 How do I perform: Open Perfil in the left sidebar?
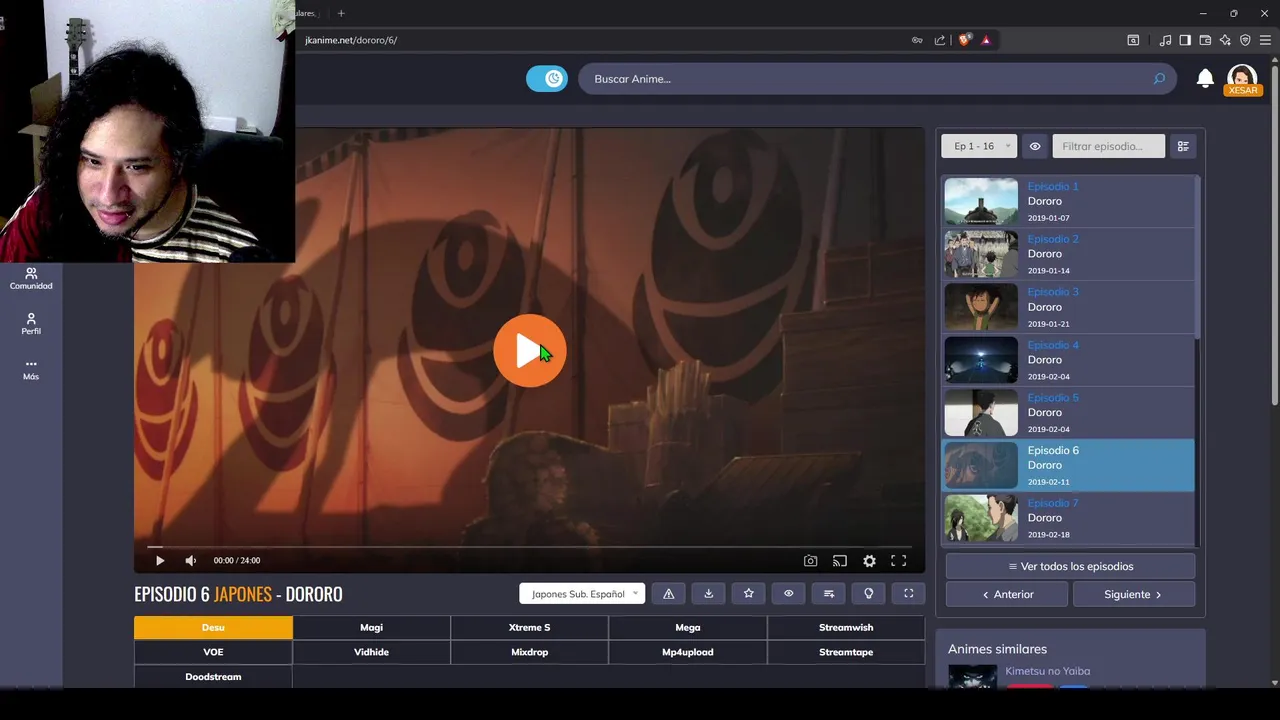click(31, 324)
